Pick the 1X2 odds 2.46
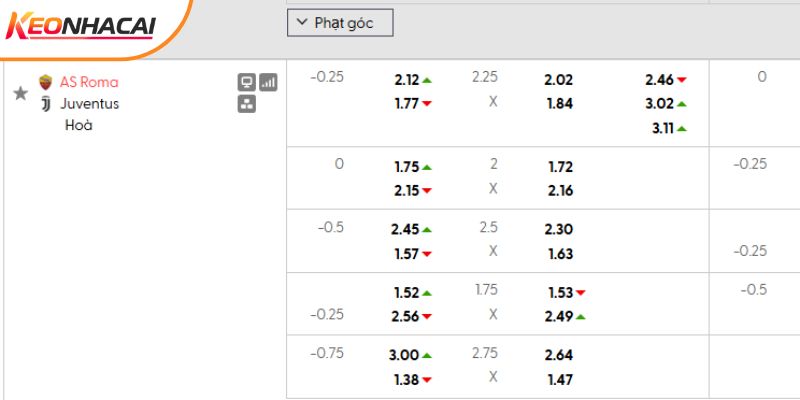Image resolution: width=800 pixels, height=400 pixels. coord(660,80)
